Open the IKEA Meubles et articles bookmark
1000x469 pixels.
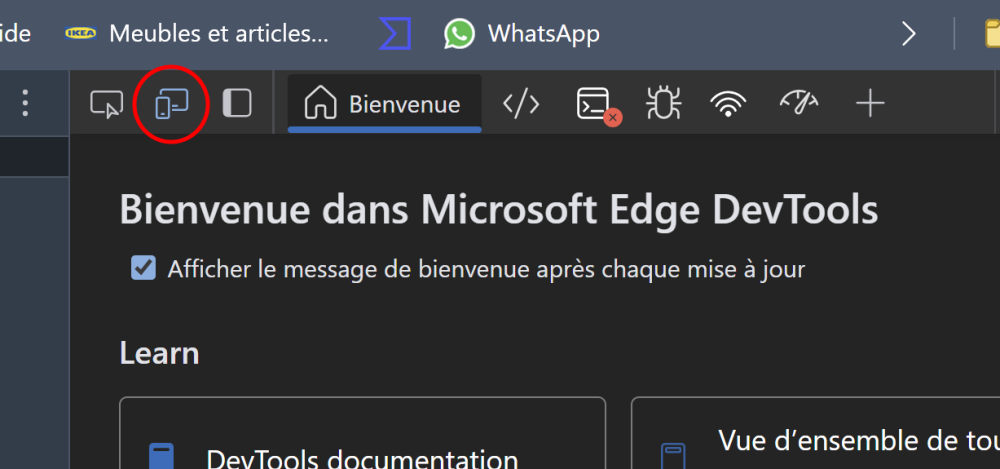click(x=198, y=34)
